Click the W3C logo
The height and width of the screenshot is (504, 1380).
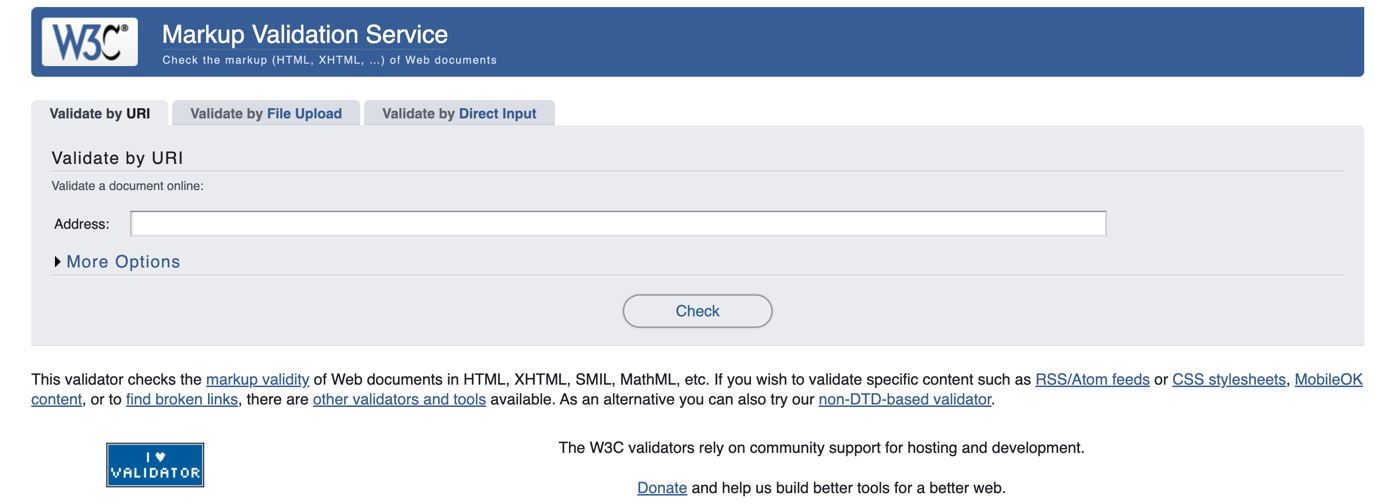89,42
